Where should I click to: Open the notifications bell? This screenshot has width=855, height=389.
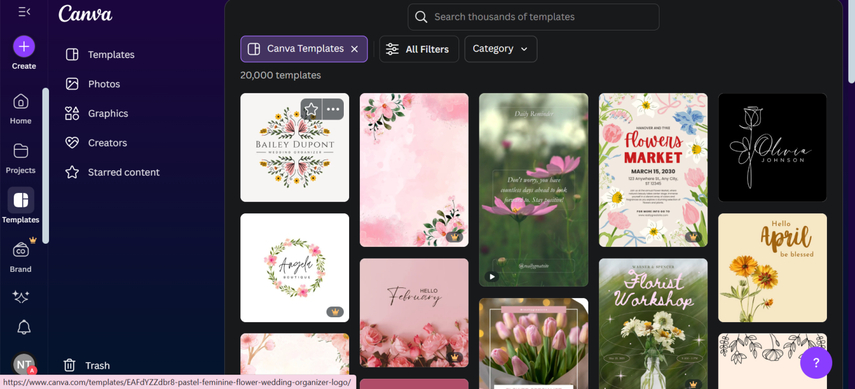23,327
